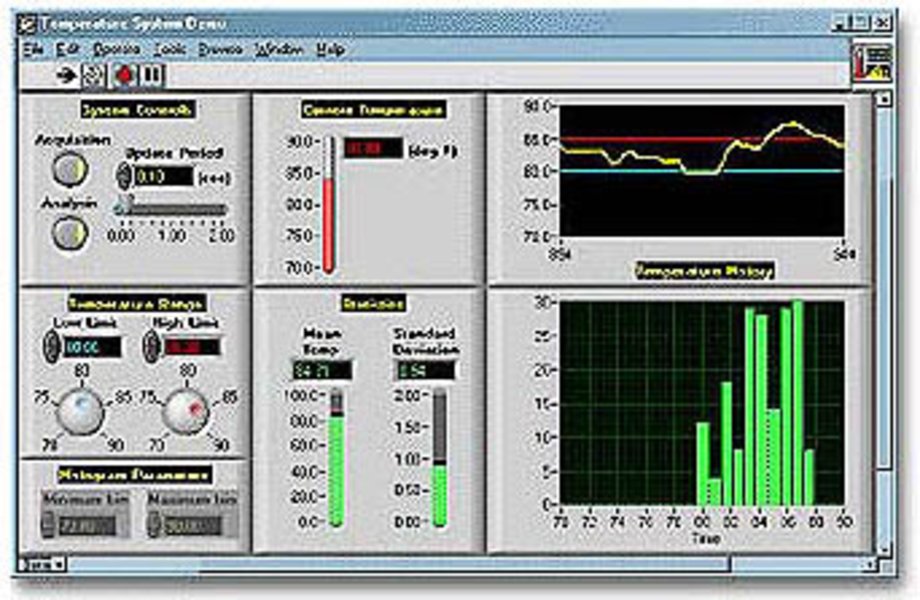Click the red Abort Execution button

(124, 75)
